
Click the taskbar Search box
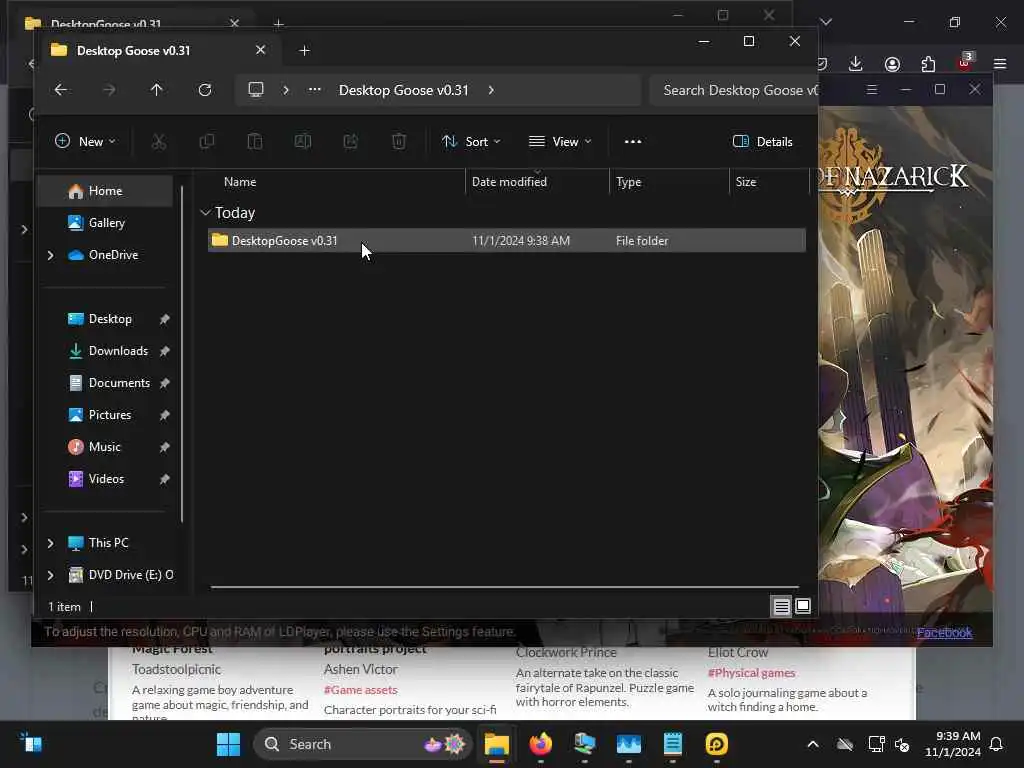[x=363, y=744]
